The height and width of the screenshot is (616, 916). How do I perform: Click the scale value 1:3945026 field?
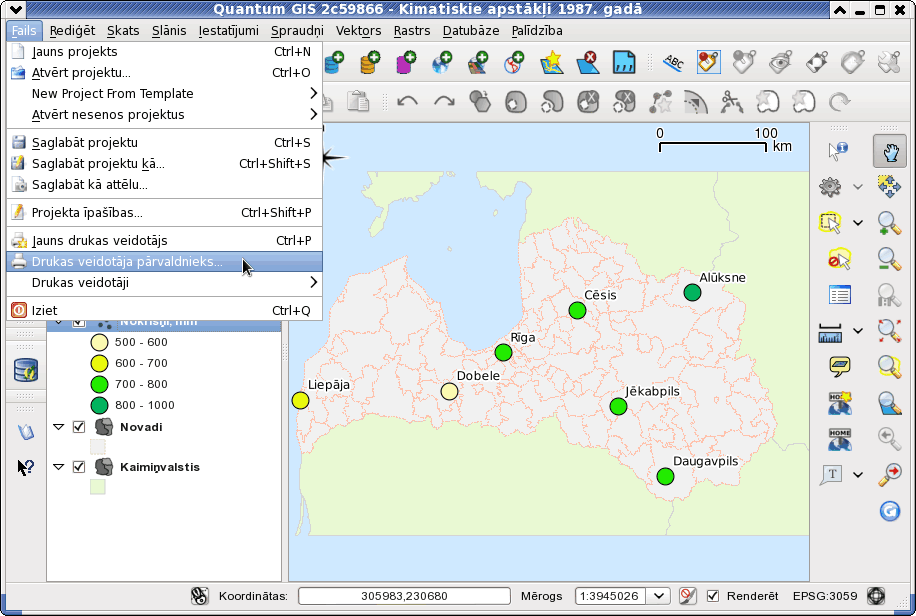tap(610, 596)
